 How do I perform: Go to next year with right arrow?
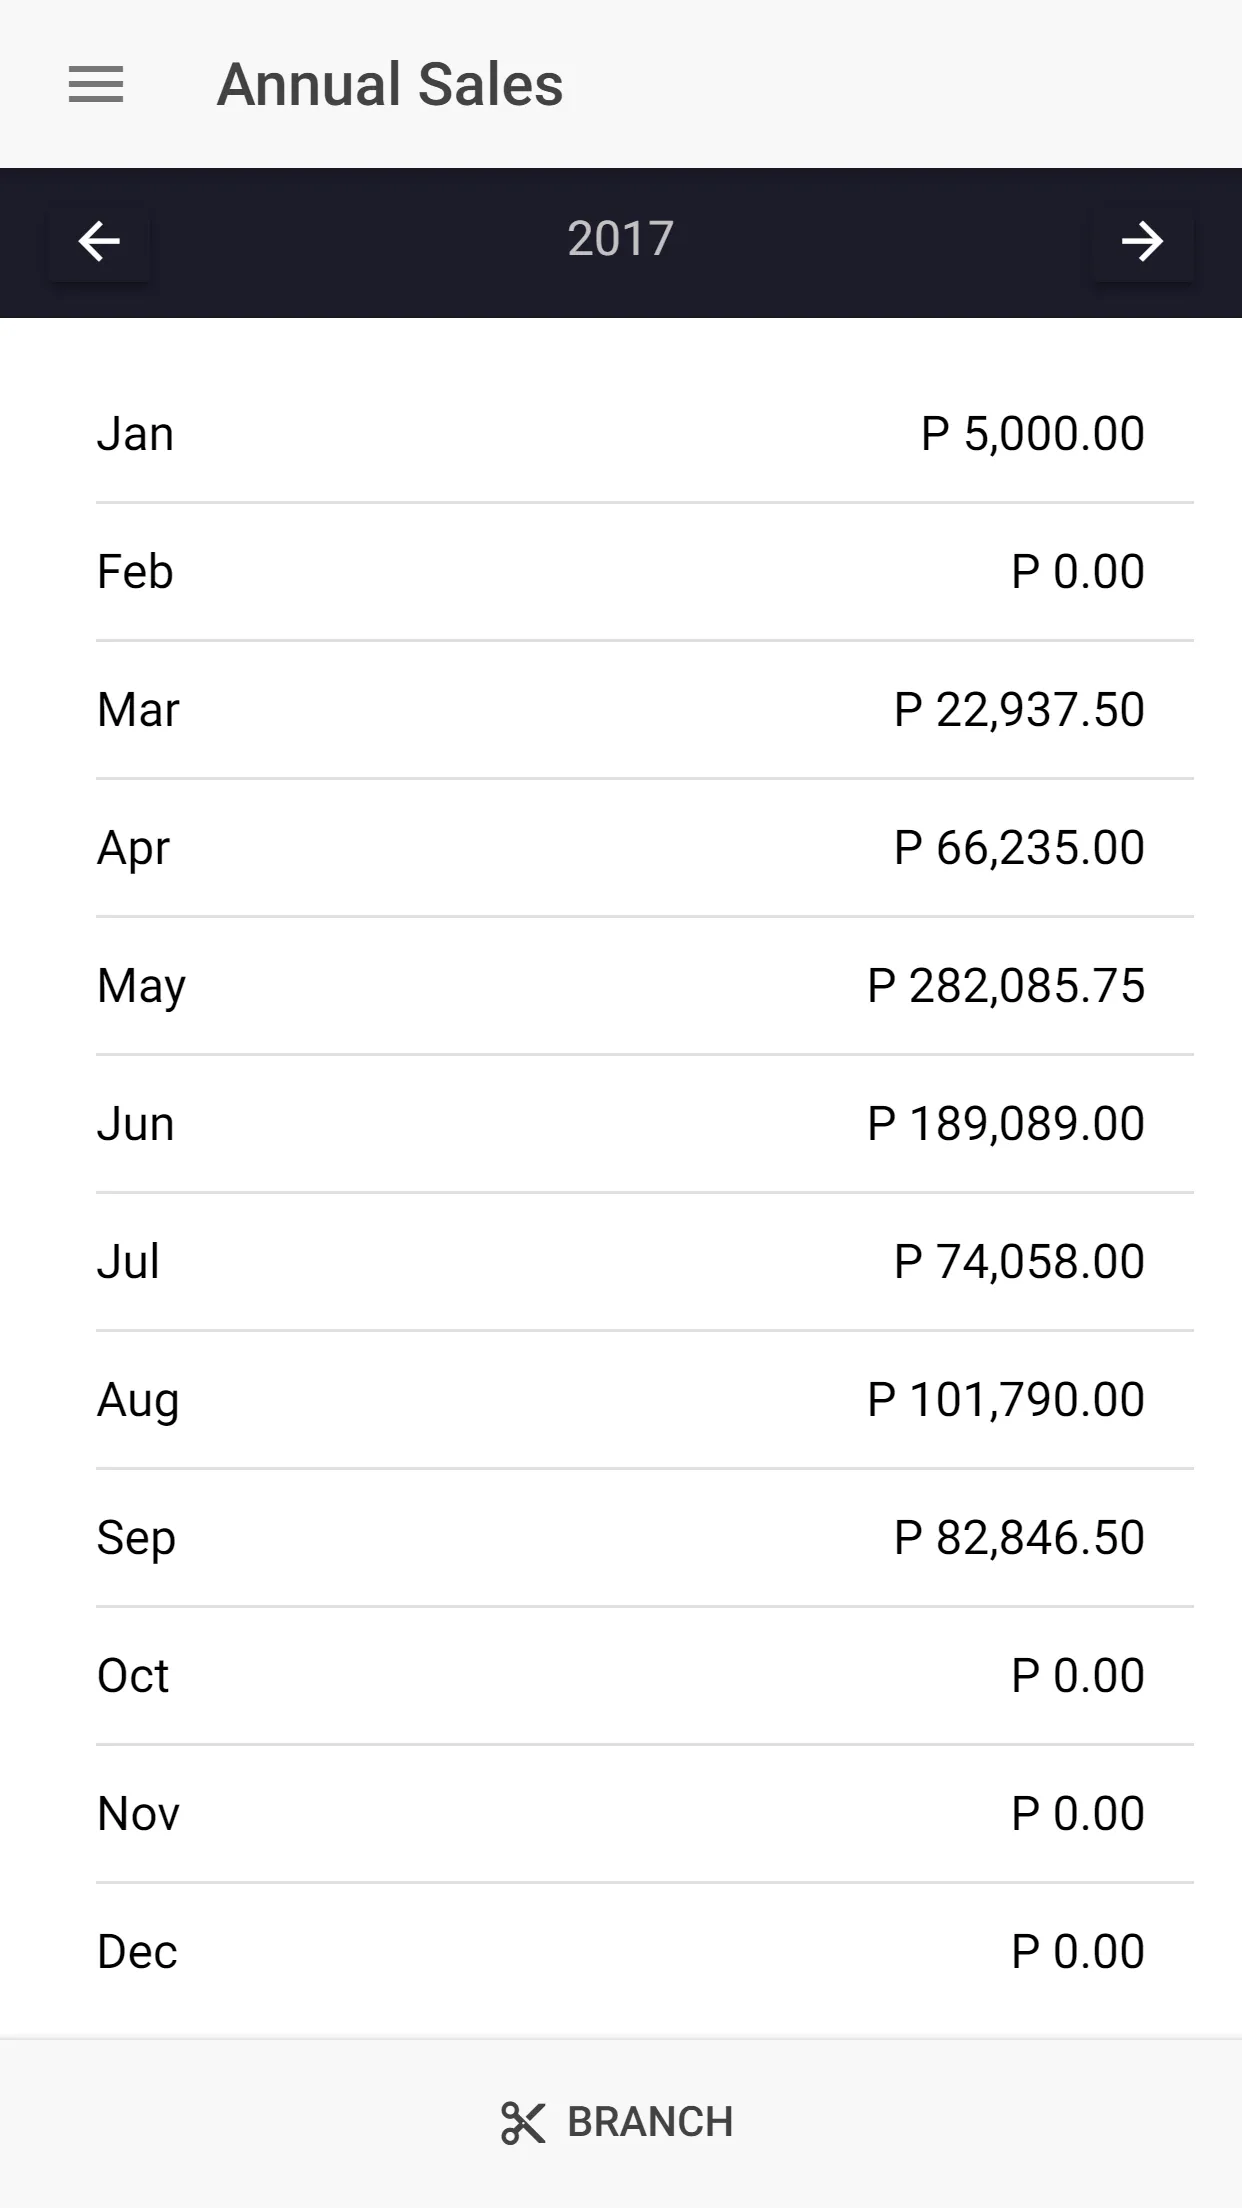pyautogui.click(x=1142, y=242)
